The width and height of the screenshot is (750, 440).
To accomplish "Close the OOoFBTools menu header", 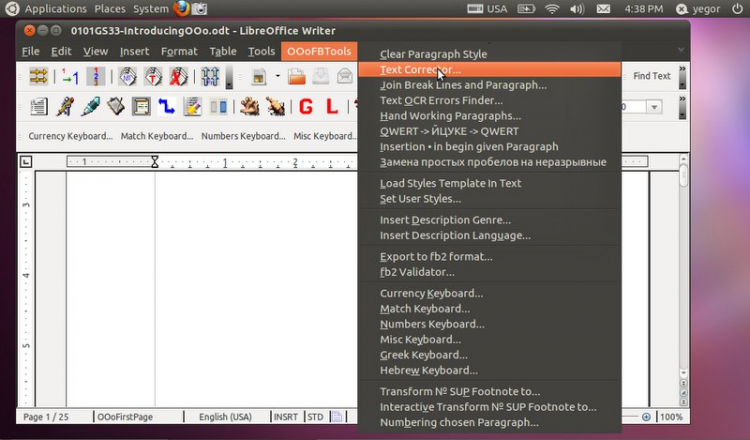I will [x=319, y=51].
